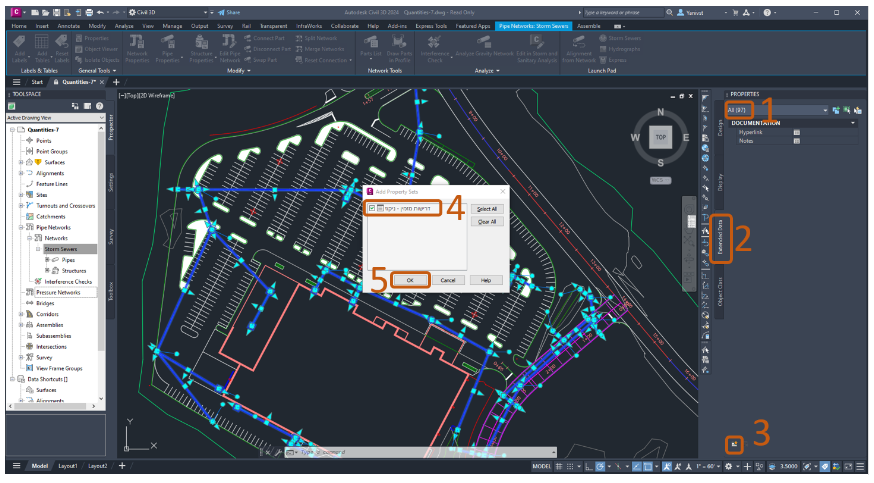874x483 pixels.
Task: Expand the Surfaces tree node
Action: coord(21,162)
